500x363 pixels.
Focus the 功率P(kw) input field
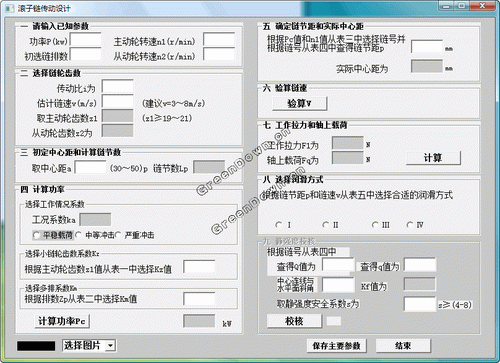(85, 40)
